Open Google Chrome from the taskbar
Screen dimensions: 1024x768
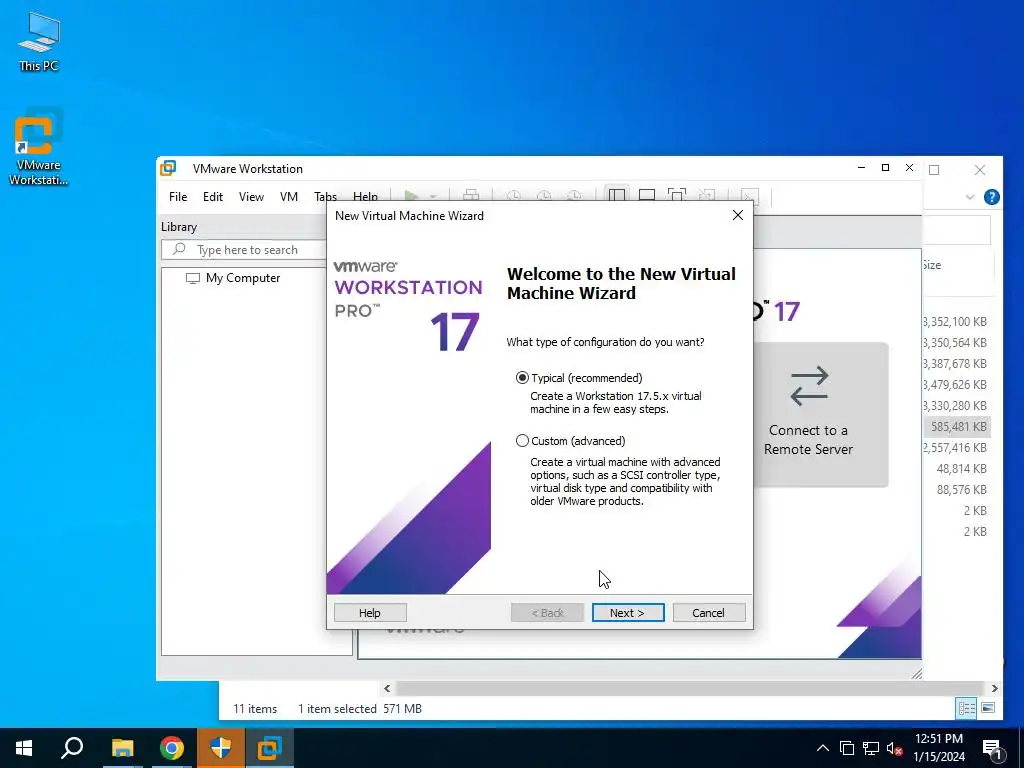172,748
